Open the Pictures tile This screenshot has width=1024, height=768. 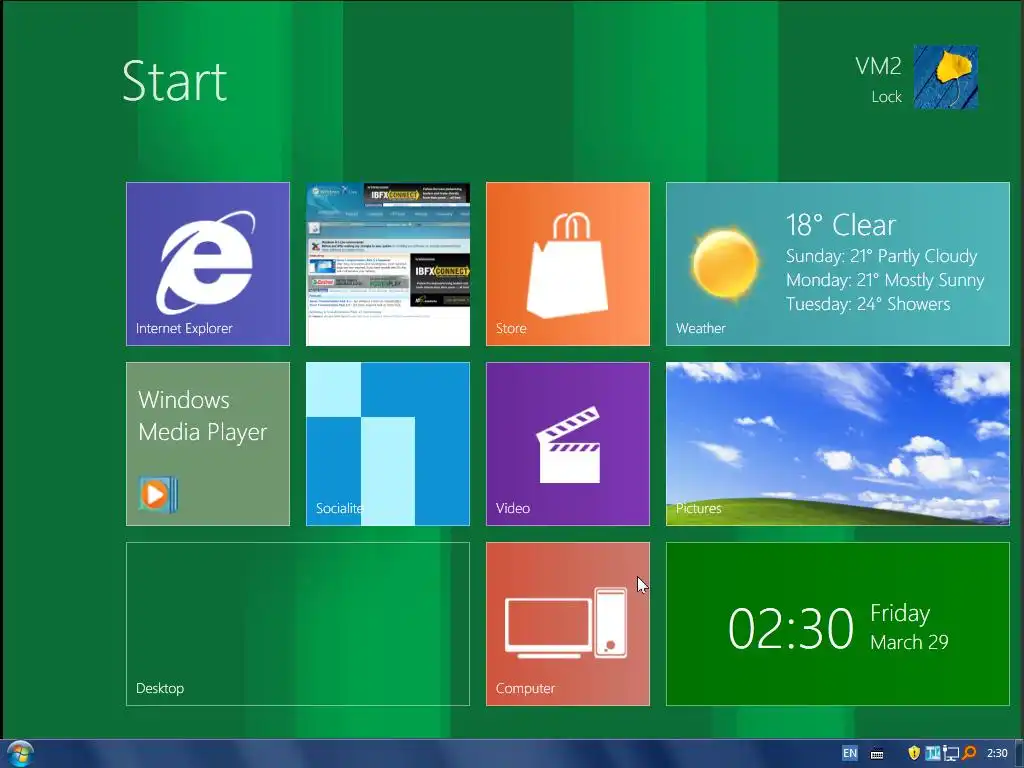click(x=838, y=444)
